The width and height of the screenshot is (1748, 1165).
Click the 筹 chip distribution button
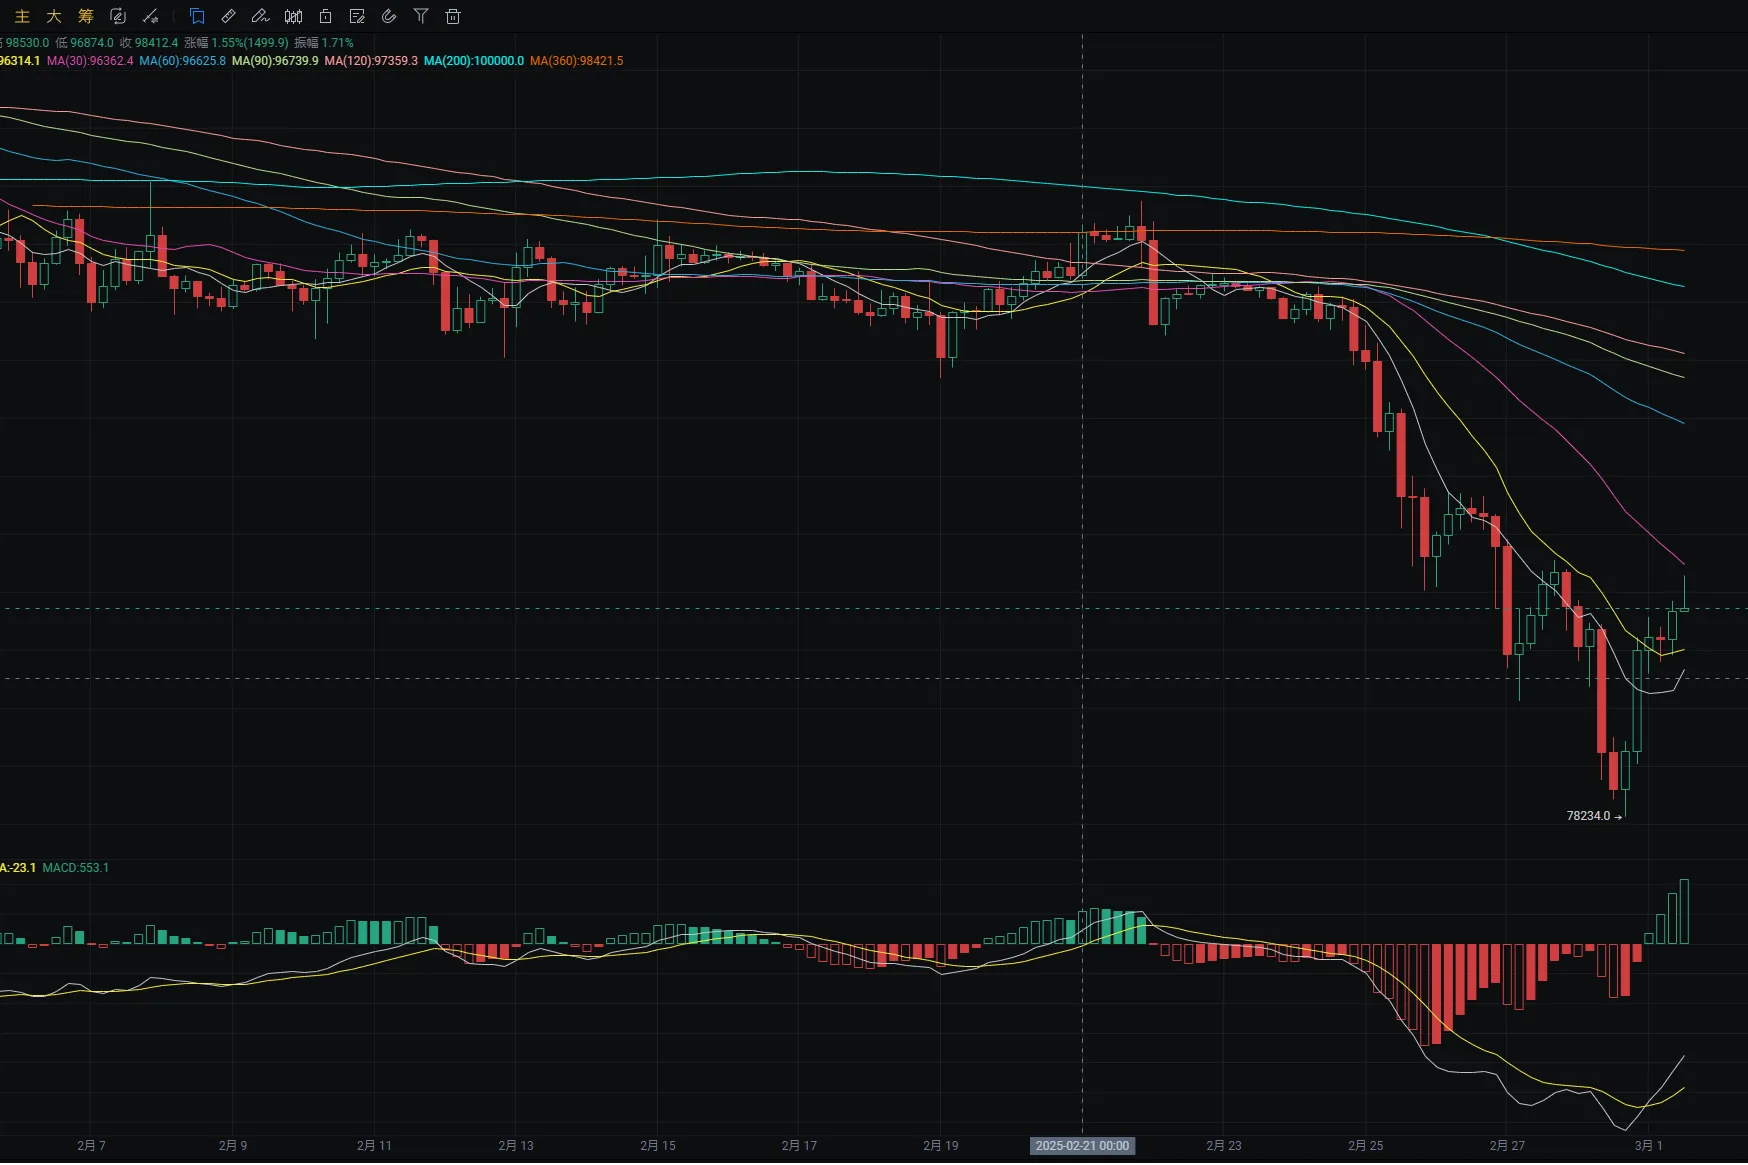click(86, 16)
